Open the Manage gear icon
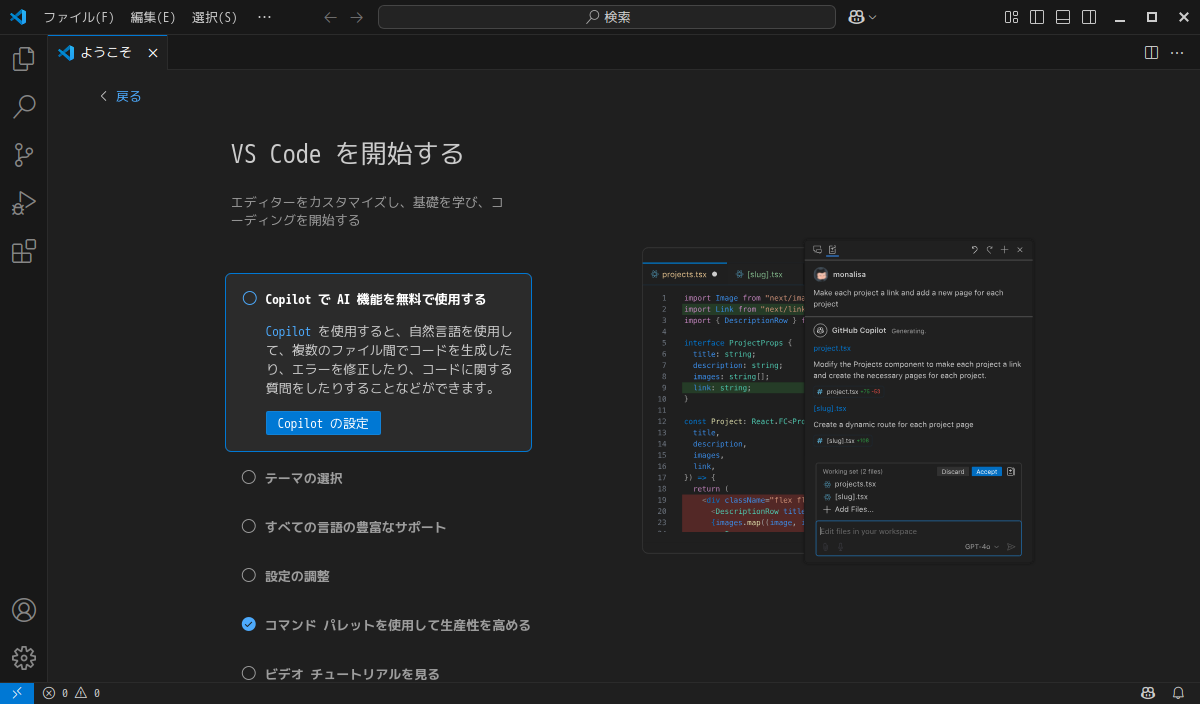 pos(23,657)
